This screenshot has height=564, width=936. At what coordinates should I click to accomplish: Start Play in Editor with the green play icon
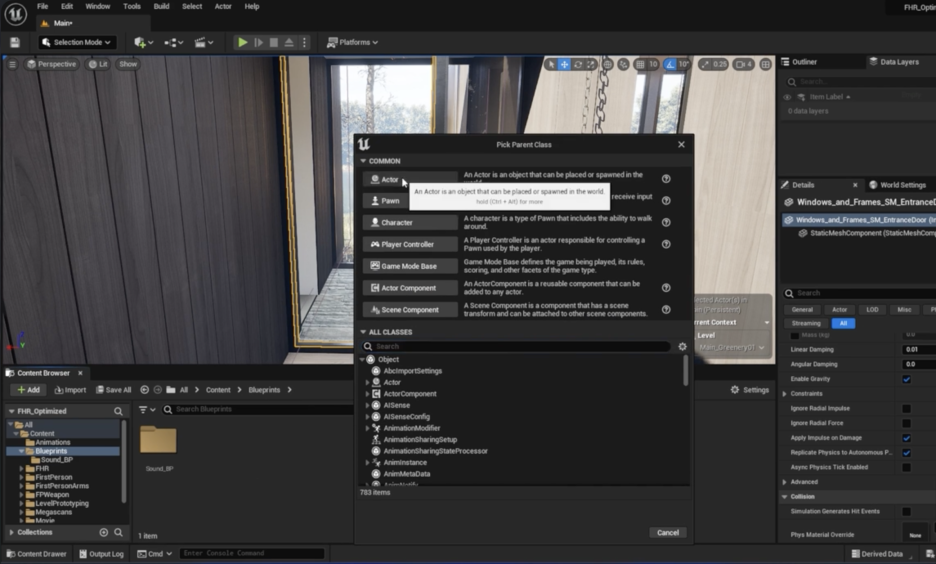(x=242, y=42)
